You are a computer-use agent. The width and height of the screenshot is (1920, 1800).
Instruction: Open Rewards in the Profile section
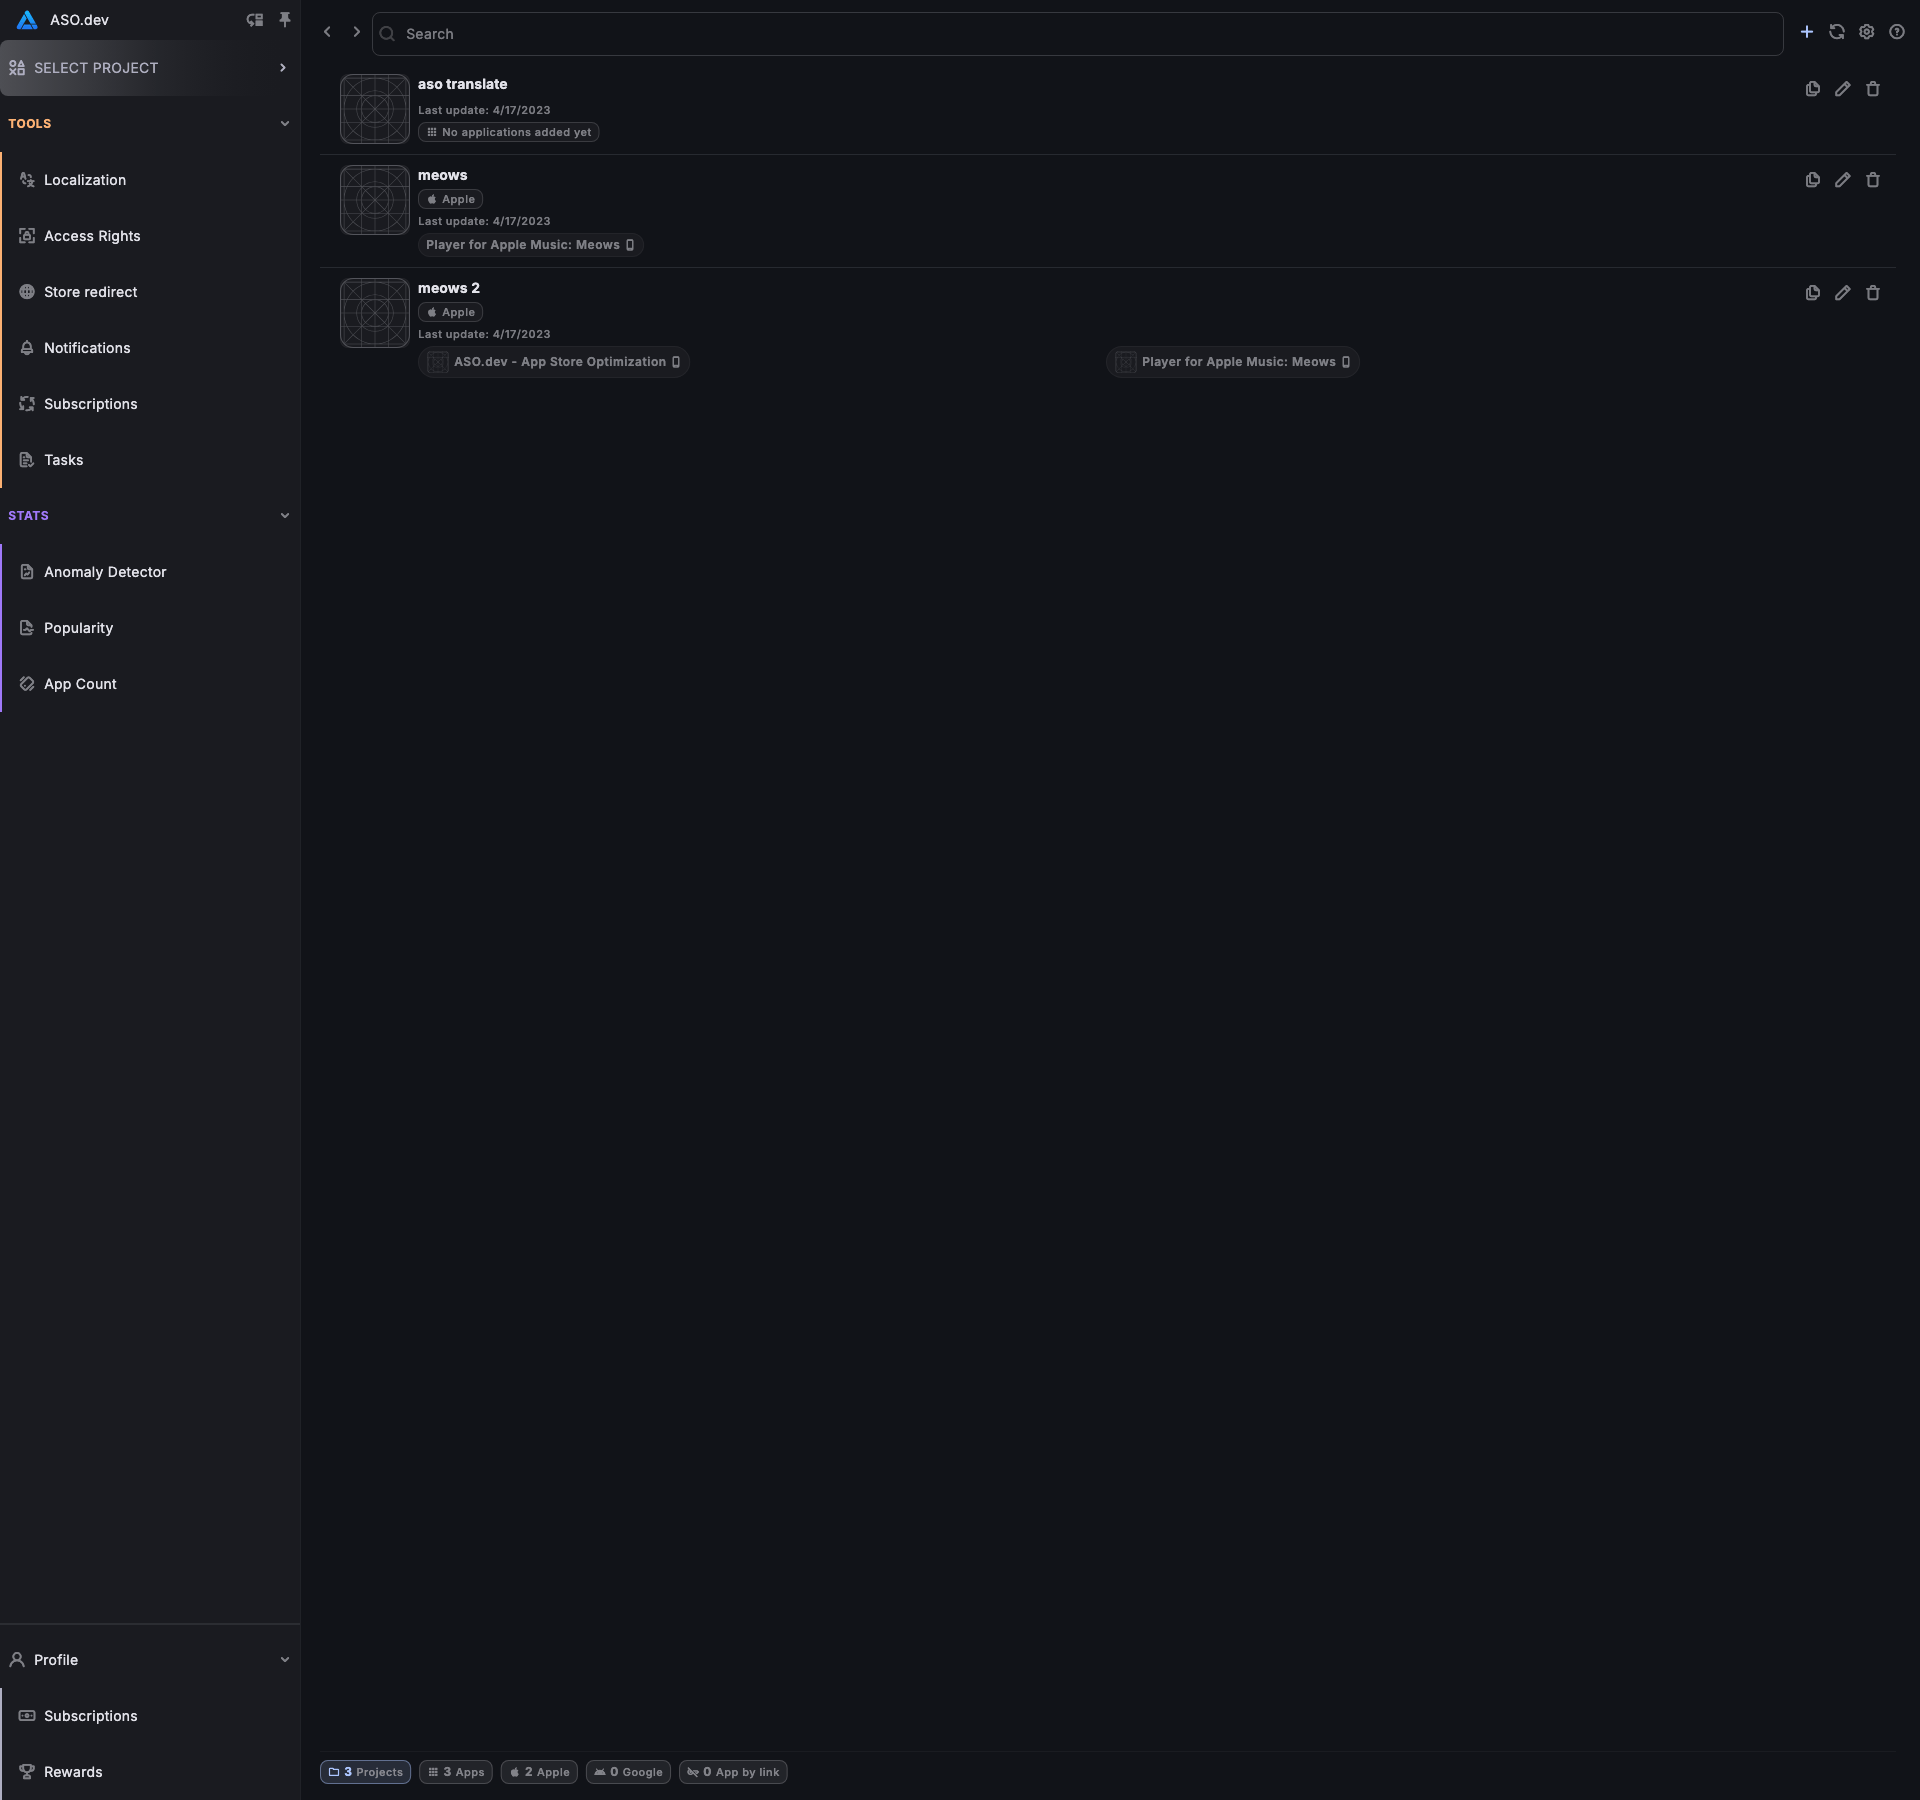151,1772
